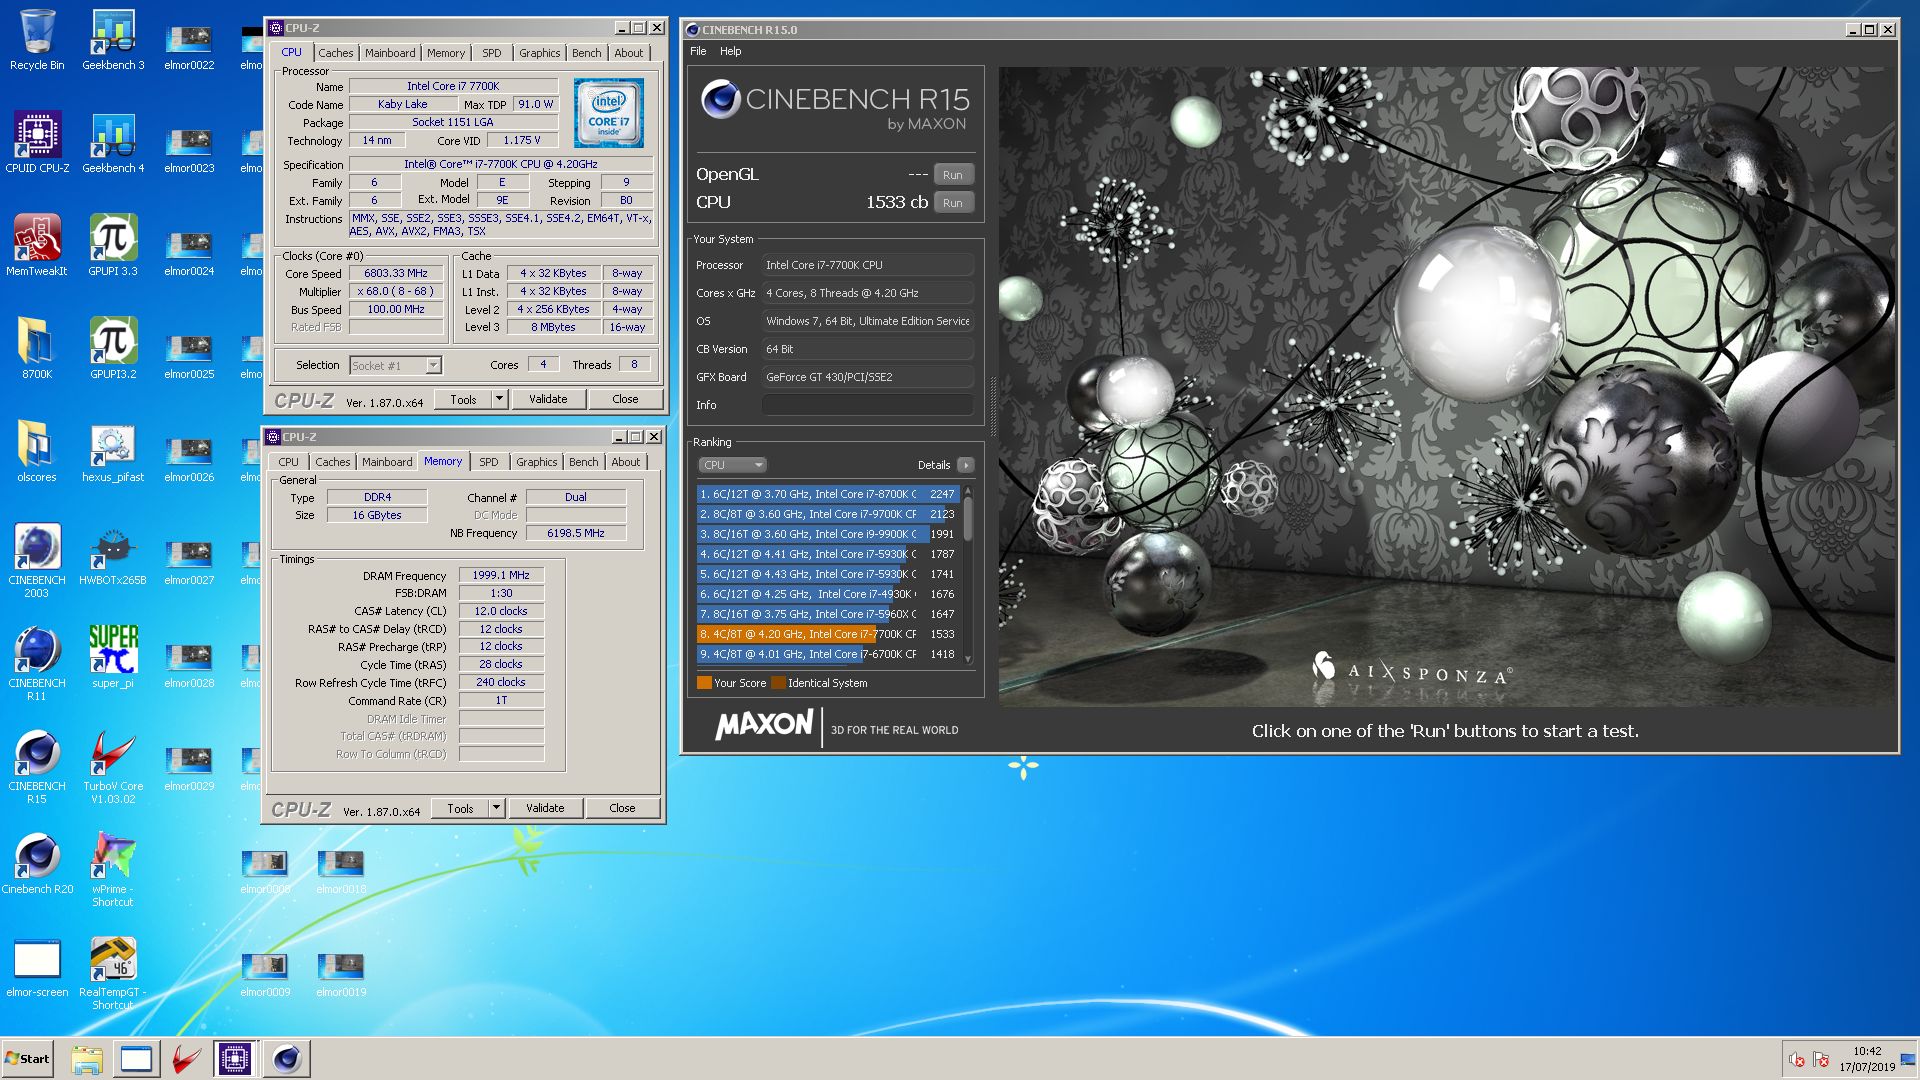The width and height of the screenshot is (1920, 1080).
Task: Launch TurboV Core V1.03.02 shortcut
Action: coord(113,767)
